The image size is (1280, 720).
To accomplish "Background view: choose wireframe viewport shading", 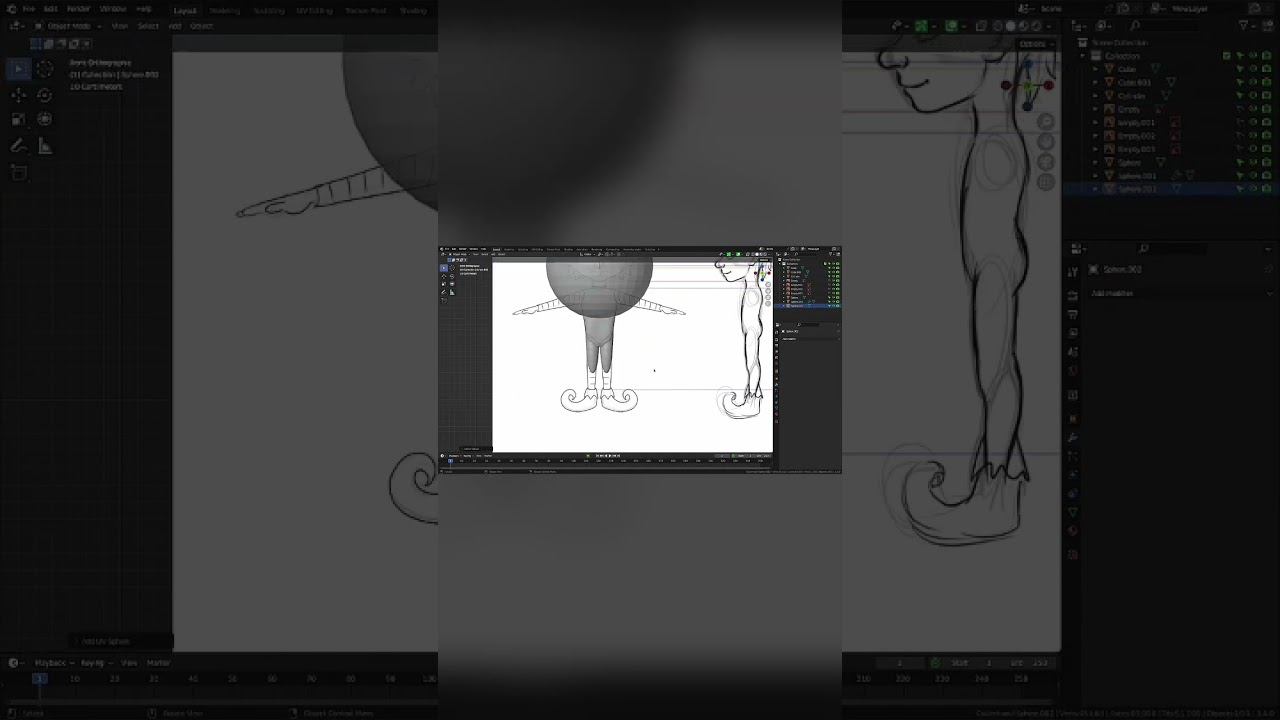I will pyautogui.click(x=997, y=27).
